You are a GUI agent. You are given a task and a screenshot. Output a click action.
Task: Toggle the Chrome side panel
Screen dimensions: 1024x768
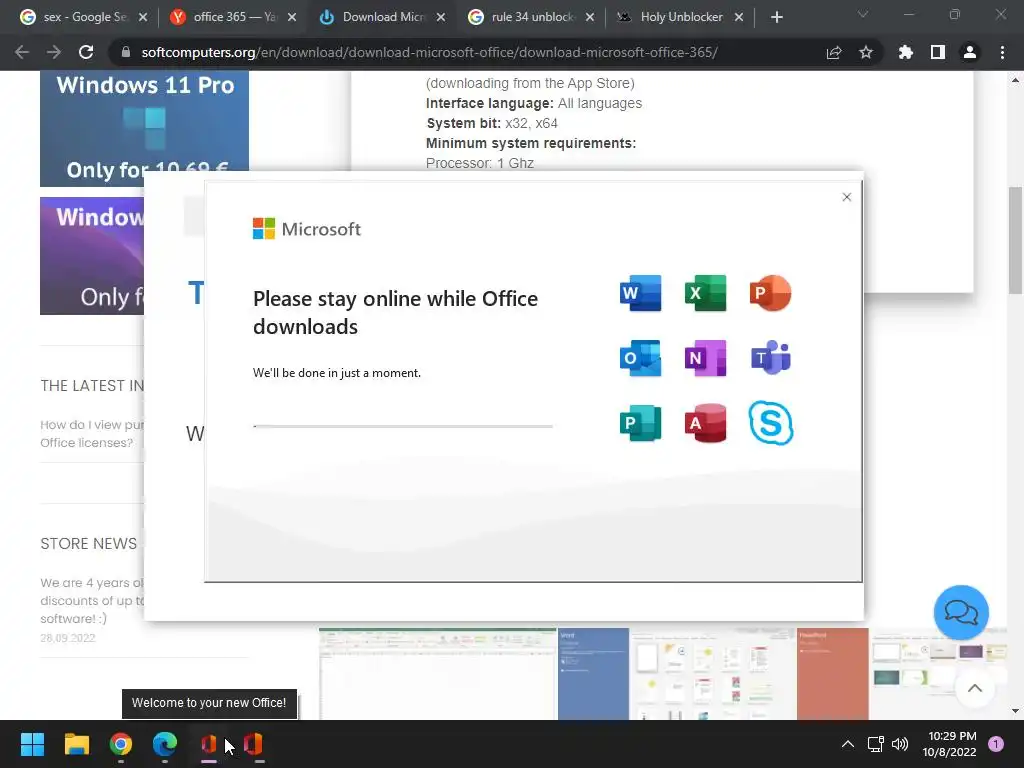938,52
